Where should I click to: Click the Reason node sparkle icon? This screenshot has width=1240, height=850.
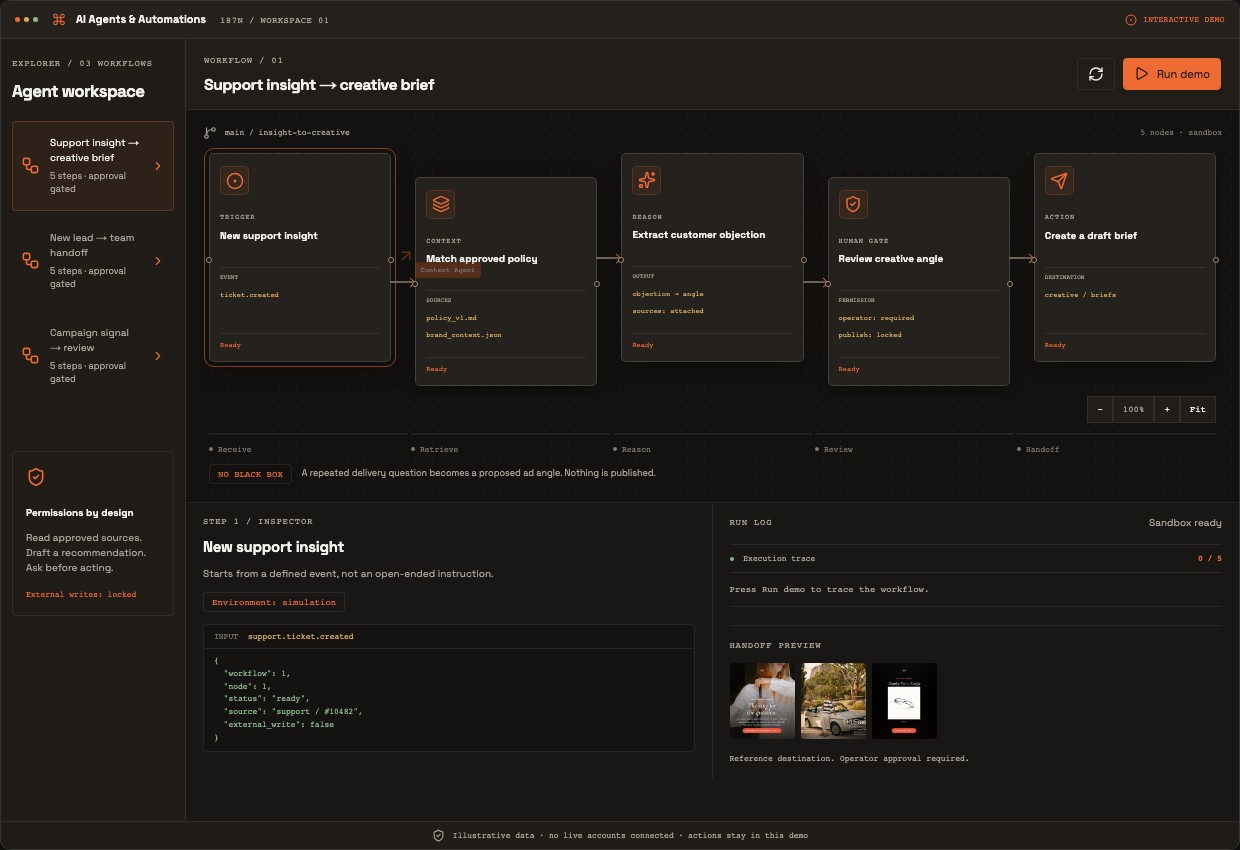(646, 180)
